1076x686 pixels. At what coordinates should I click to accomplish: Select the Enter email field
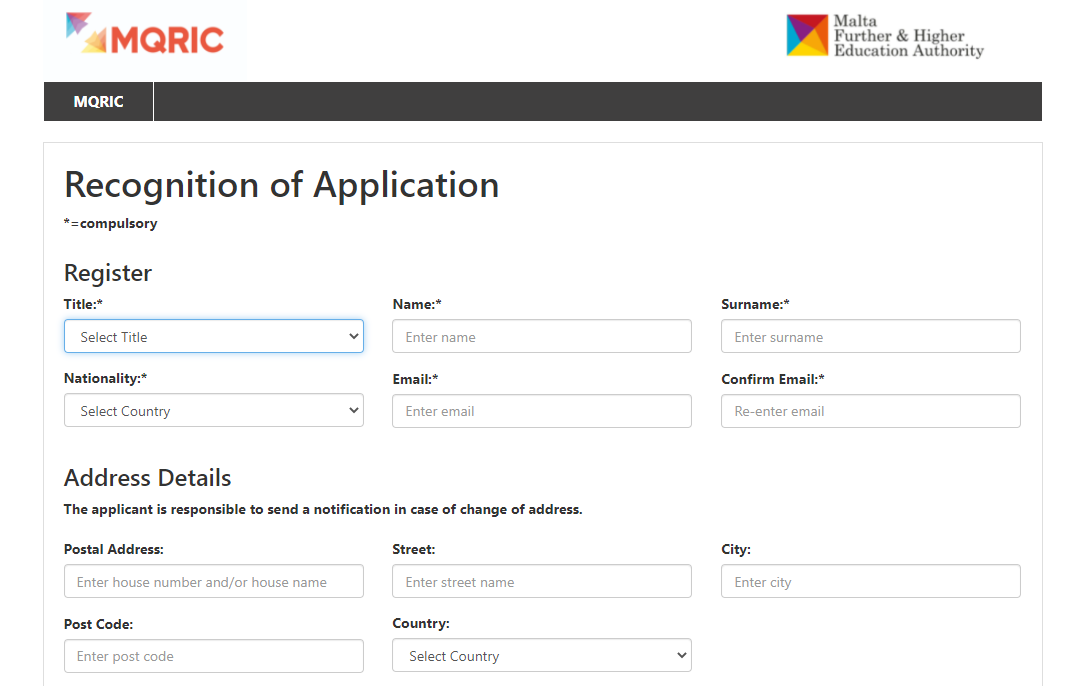(541, 411)
